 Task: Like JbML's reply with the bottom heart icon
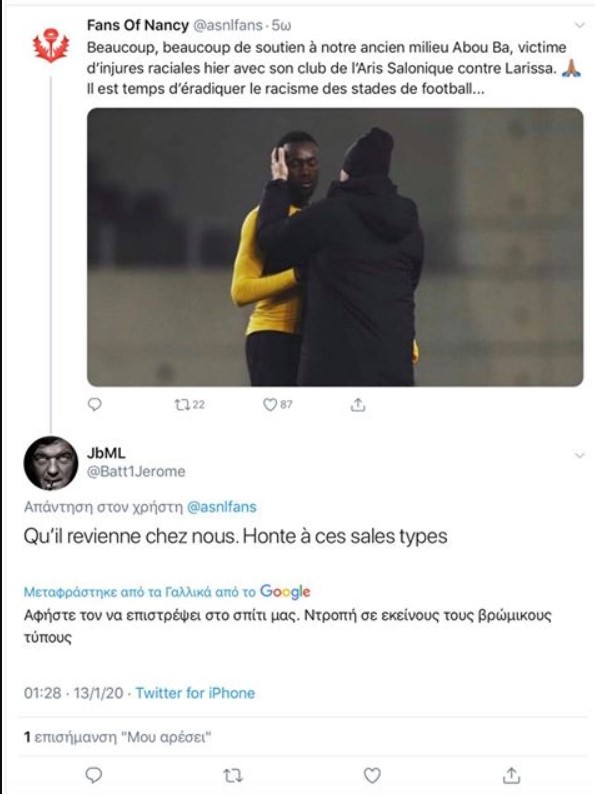point(372,775)
